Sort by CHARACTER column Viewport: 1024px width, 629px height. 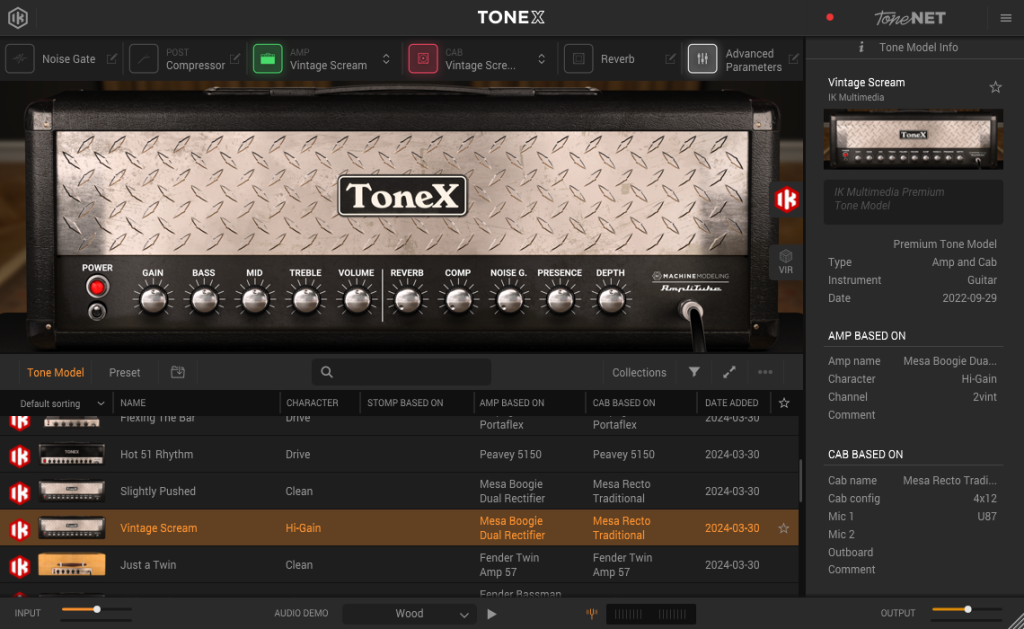312,403
